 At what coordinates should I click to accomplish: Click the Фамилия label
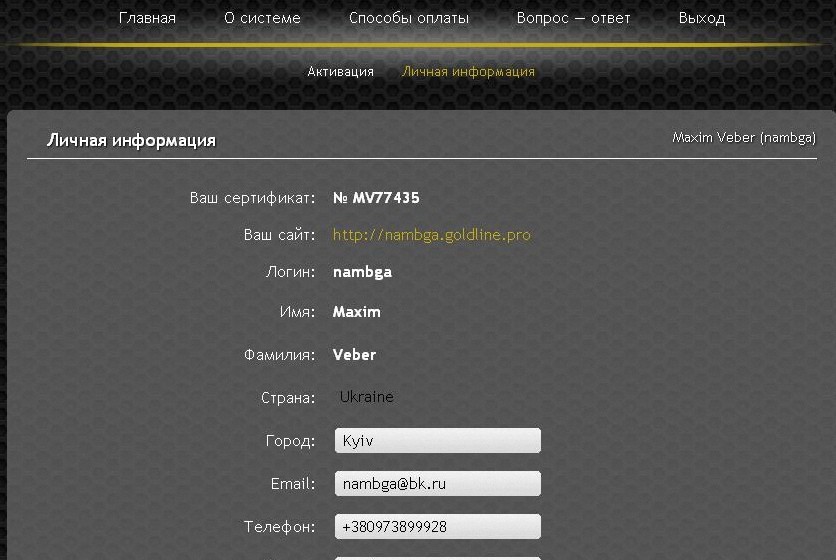click(x=279, y=355)
